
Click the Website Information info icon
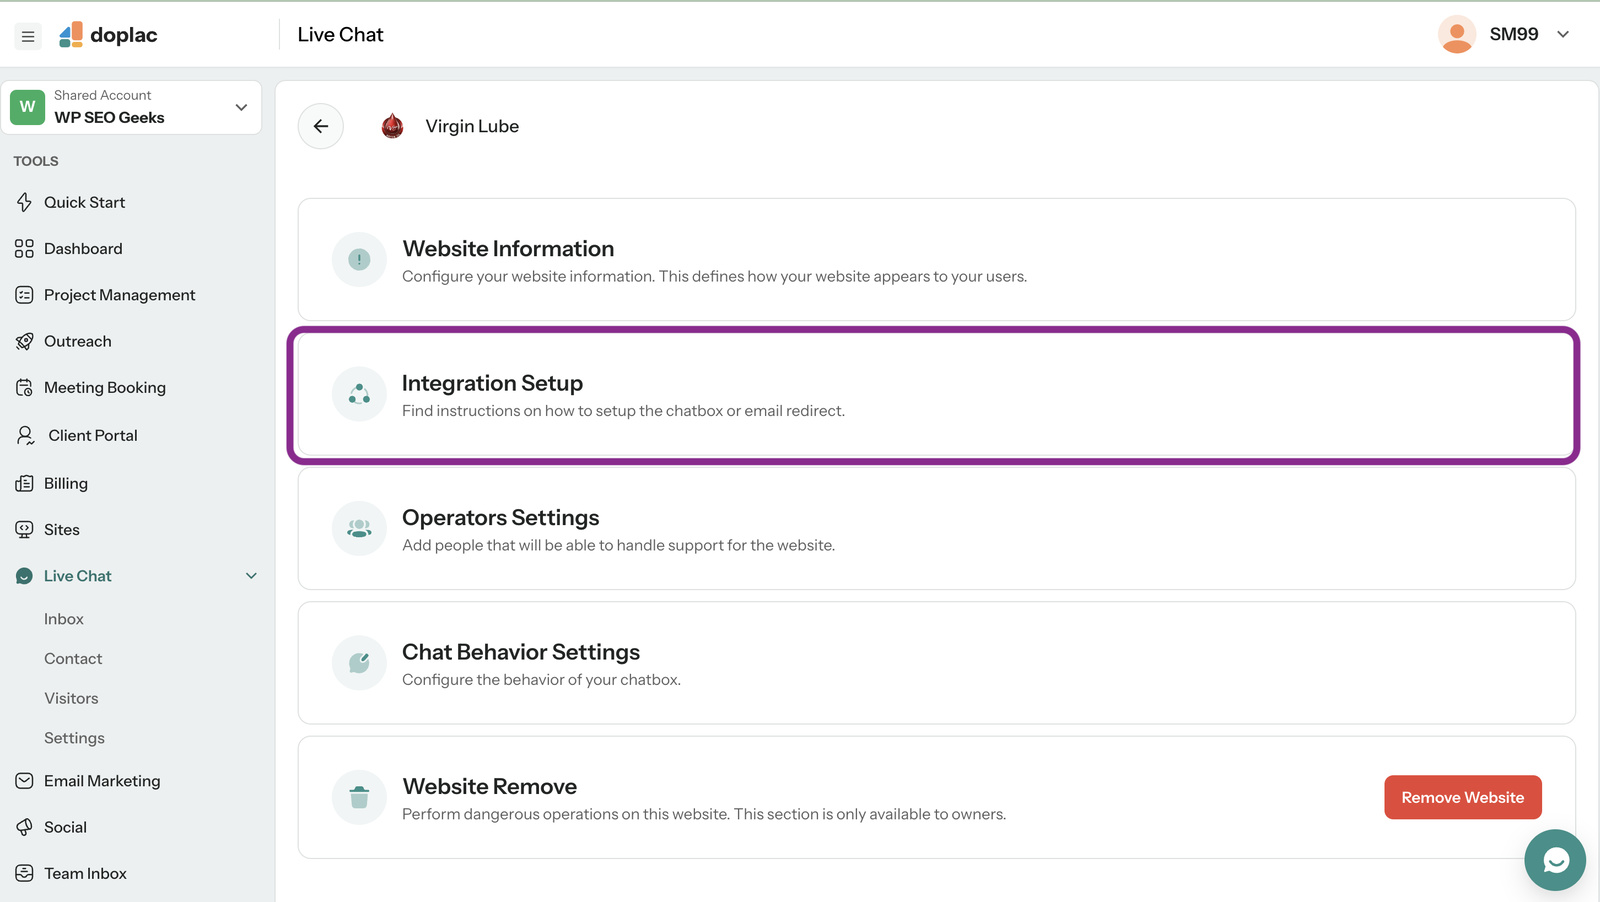pos(359,260)
